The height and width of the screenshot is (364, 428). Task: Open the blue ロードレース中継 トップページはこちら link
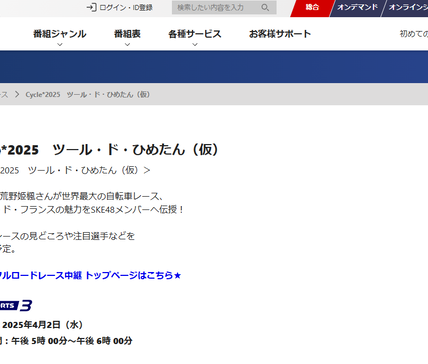(90, 275)
